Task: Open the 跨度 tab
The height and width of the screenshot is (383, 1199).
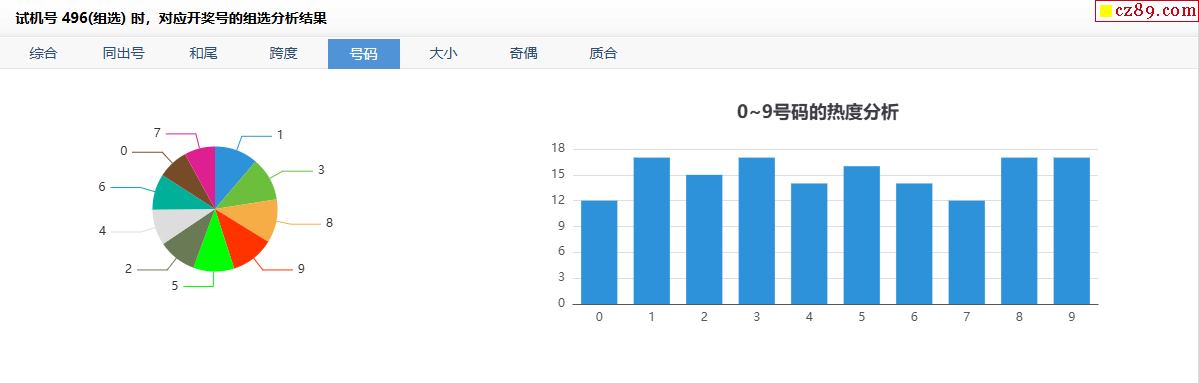Action: click(x=284, y=54)
